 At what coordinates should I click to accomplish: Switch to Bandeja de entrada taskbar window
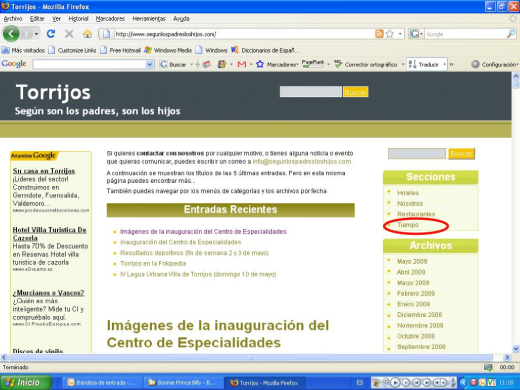102,382
